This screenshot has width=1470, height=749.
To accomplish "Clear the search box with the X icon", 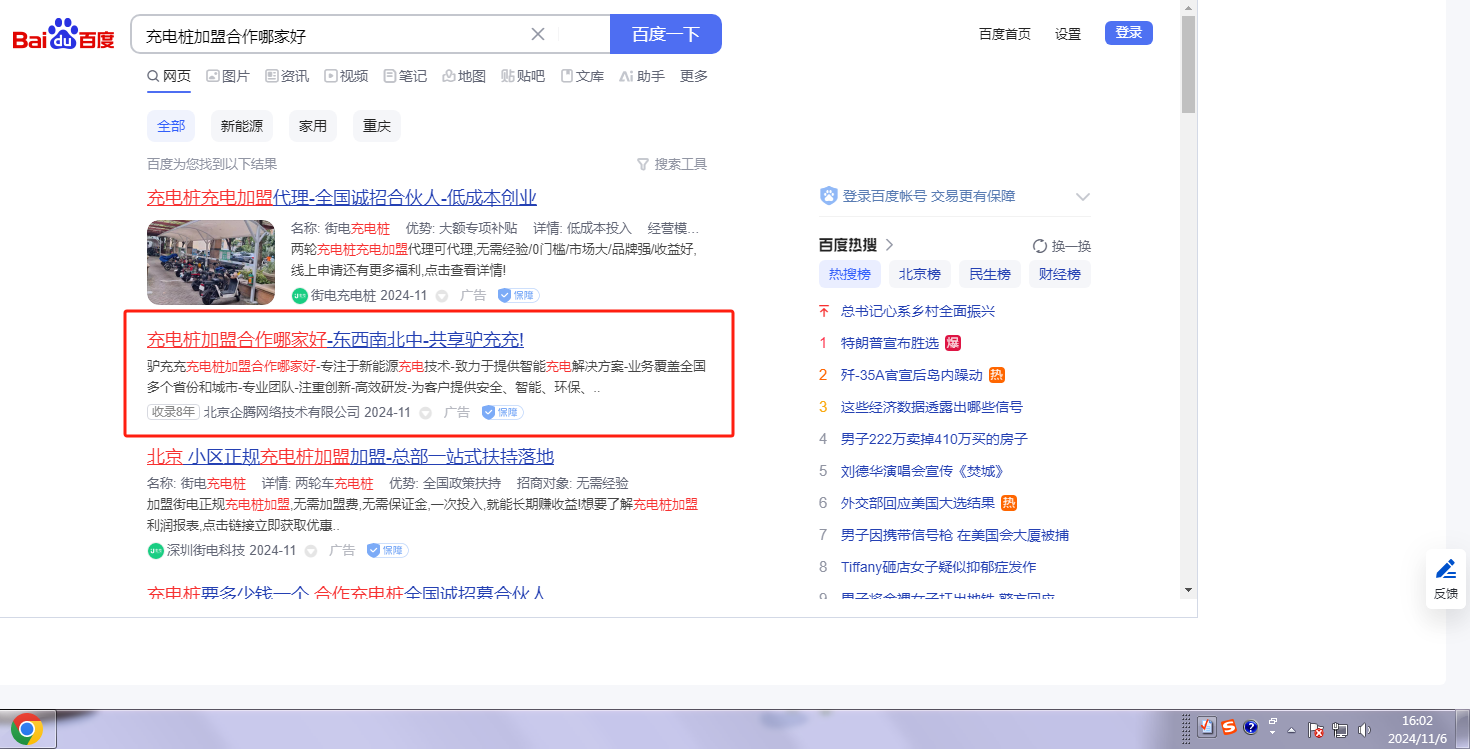I will (538, 34).
